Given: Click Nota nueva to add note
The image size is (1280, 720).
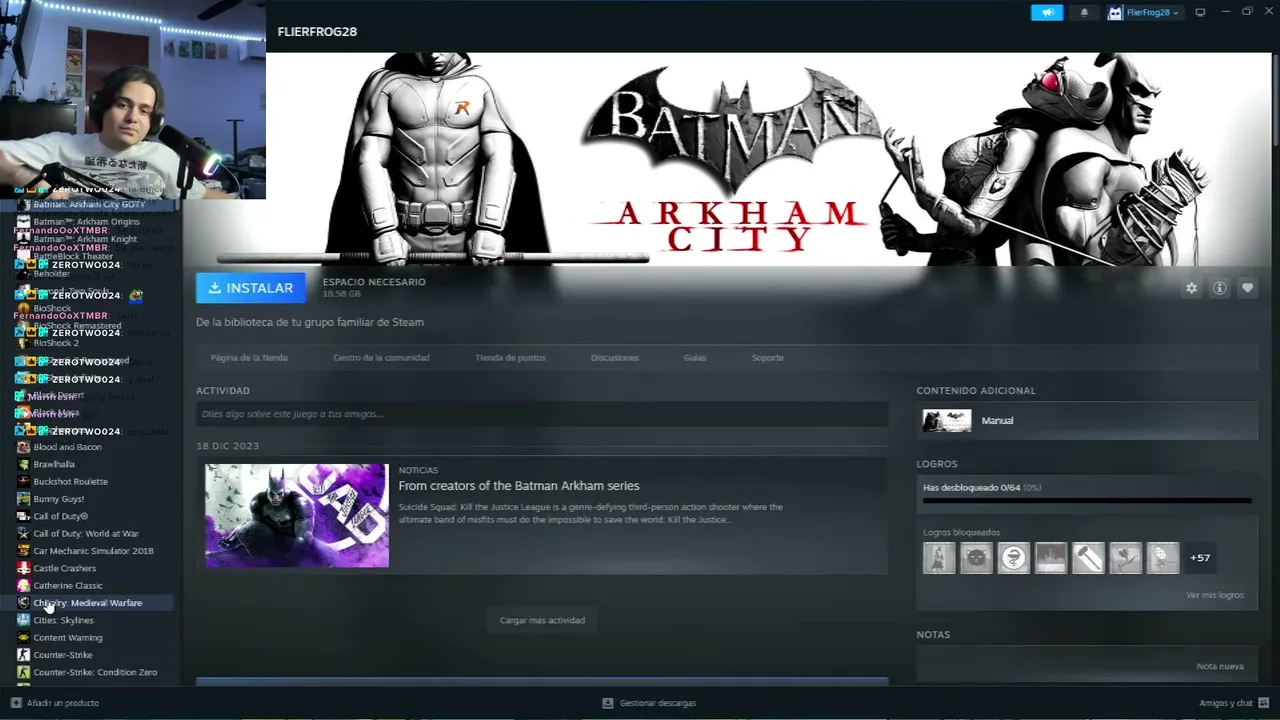Looking at the screenshot, I should pyautogui.click(x=1220, y=666).
